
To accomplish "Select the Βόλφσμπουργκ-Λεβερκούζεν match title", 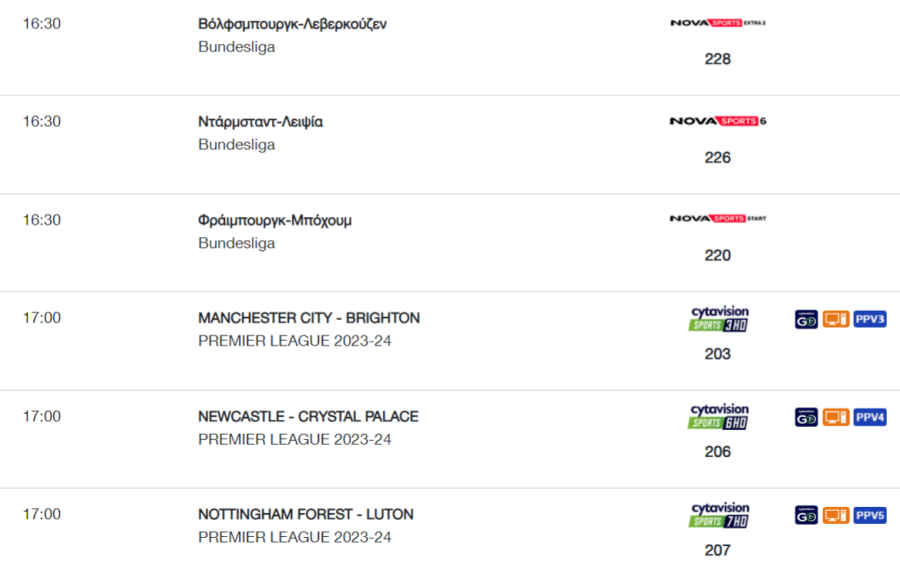I will (292, 24).
